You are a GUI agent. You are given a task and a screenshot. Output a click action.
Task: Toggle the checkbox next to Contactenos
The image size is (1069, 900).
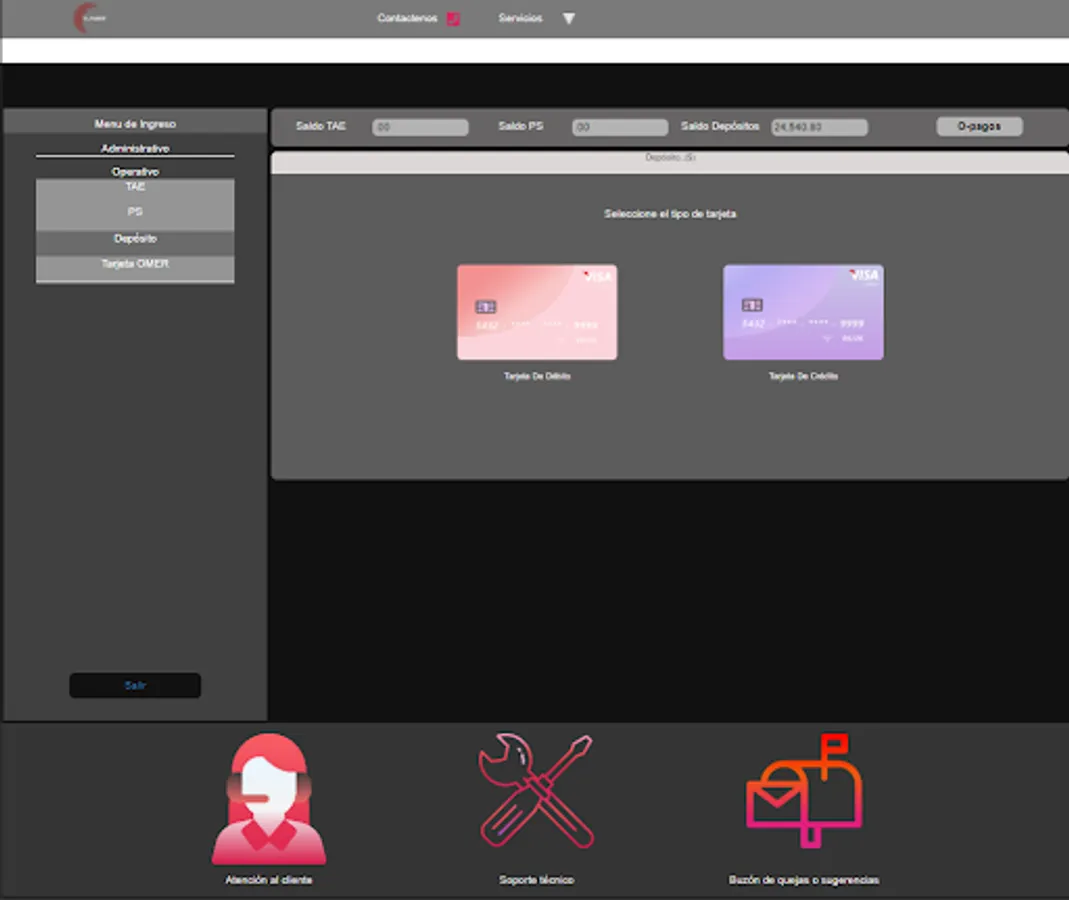(x=452, y=18)
